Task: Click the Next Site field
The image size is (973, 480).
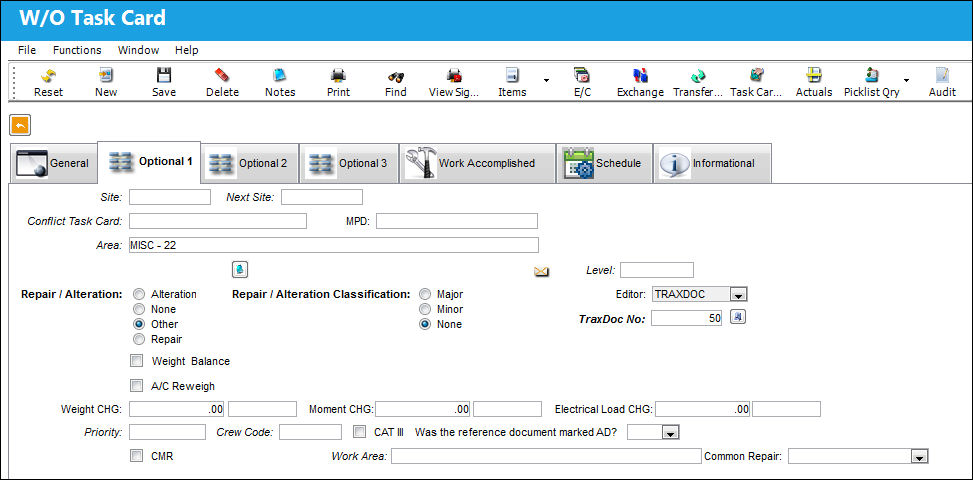Action: [x=322, y=197]
